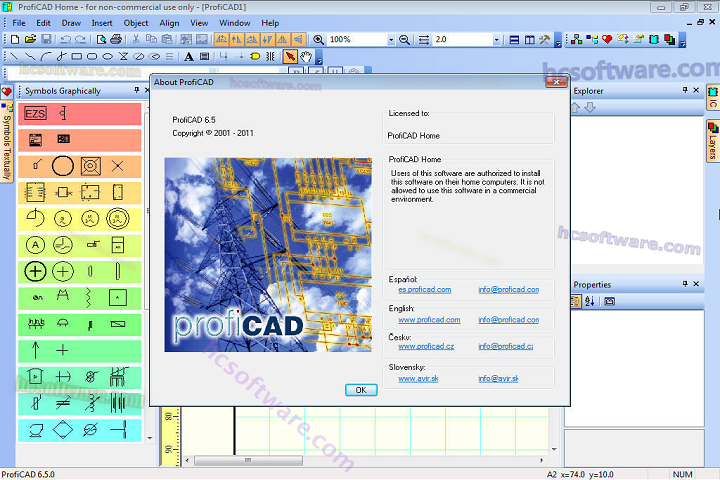The image size is (720, 480).
Task: Open the Help menu
Action: pyautogui.click(x=270, y=23)
